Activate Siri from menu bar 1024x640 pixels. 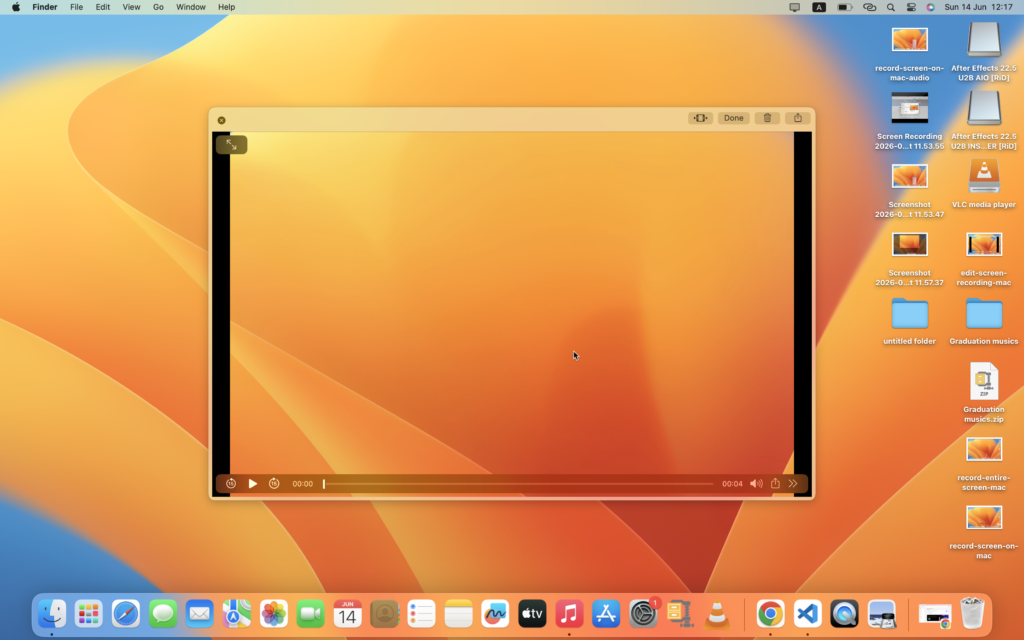pyautogui.click(x=931, y=7)
